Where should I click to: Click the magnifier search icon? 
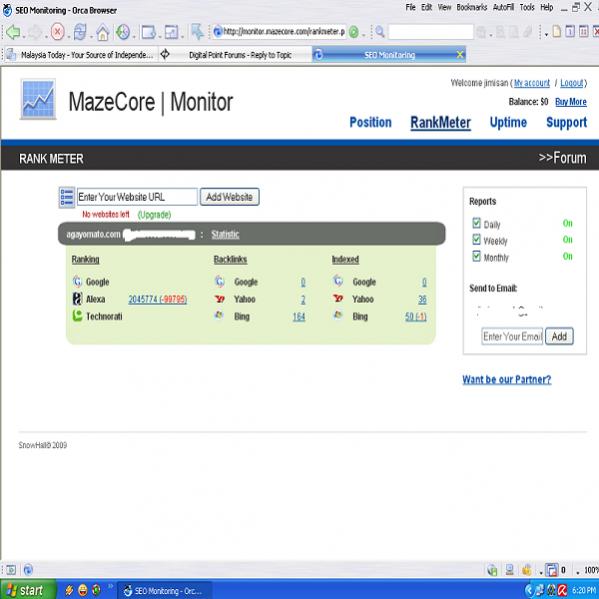(x=380, y=32)
